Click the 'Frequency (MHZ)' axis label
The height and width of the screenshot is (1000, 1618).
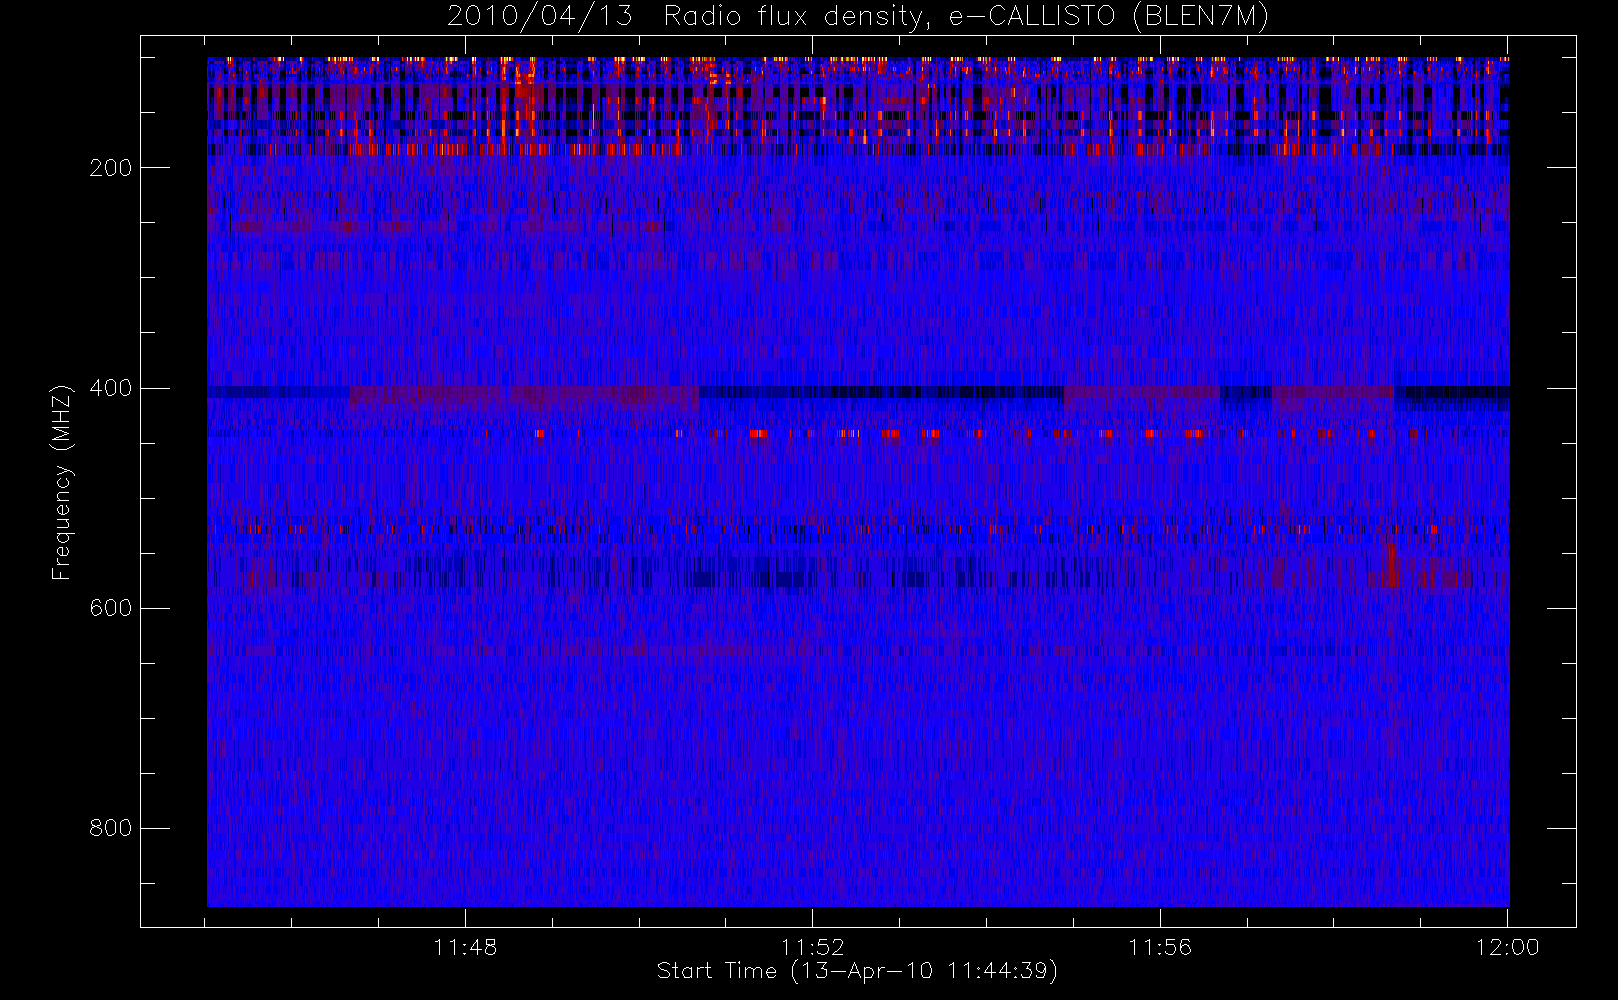coord(62,482)
